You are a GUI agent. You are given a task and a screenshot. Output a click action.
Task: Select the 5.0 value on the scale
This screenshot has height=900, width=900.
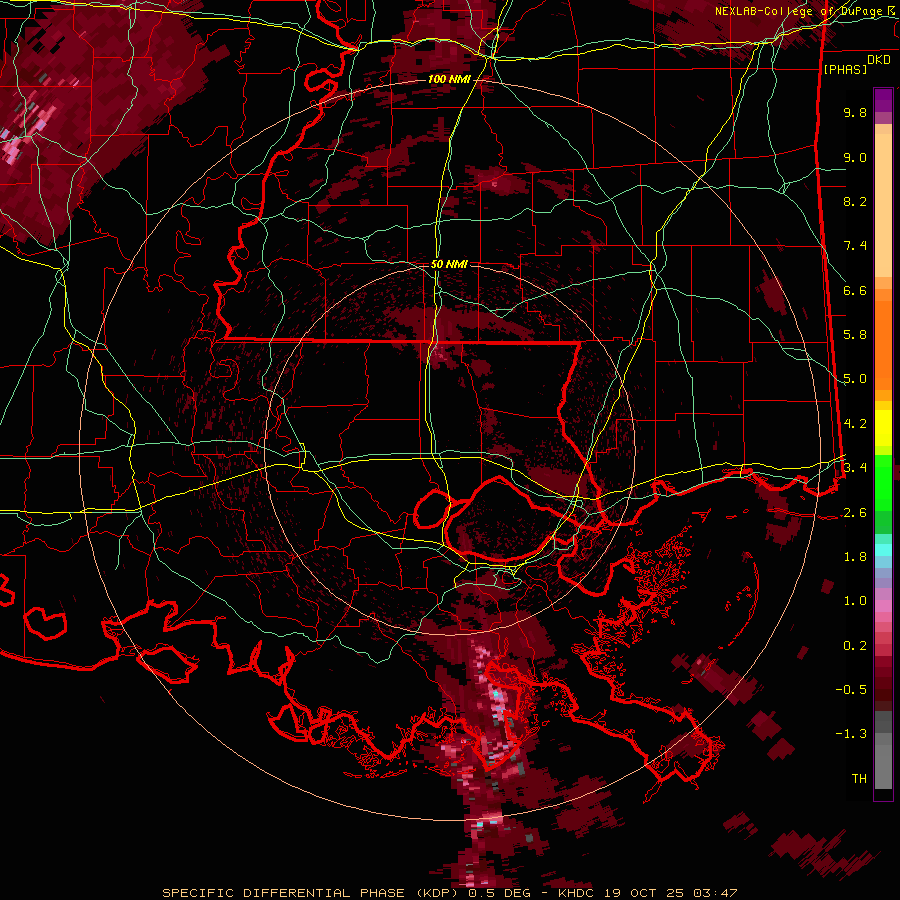pos(855,379)
